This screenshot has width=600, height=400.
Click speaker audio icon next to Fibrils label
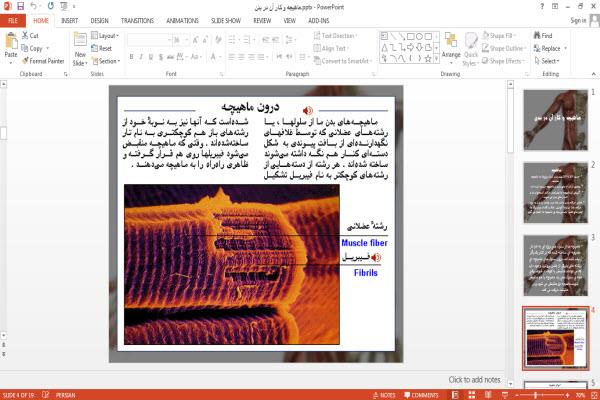click(376, 258)
